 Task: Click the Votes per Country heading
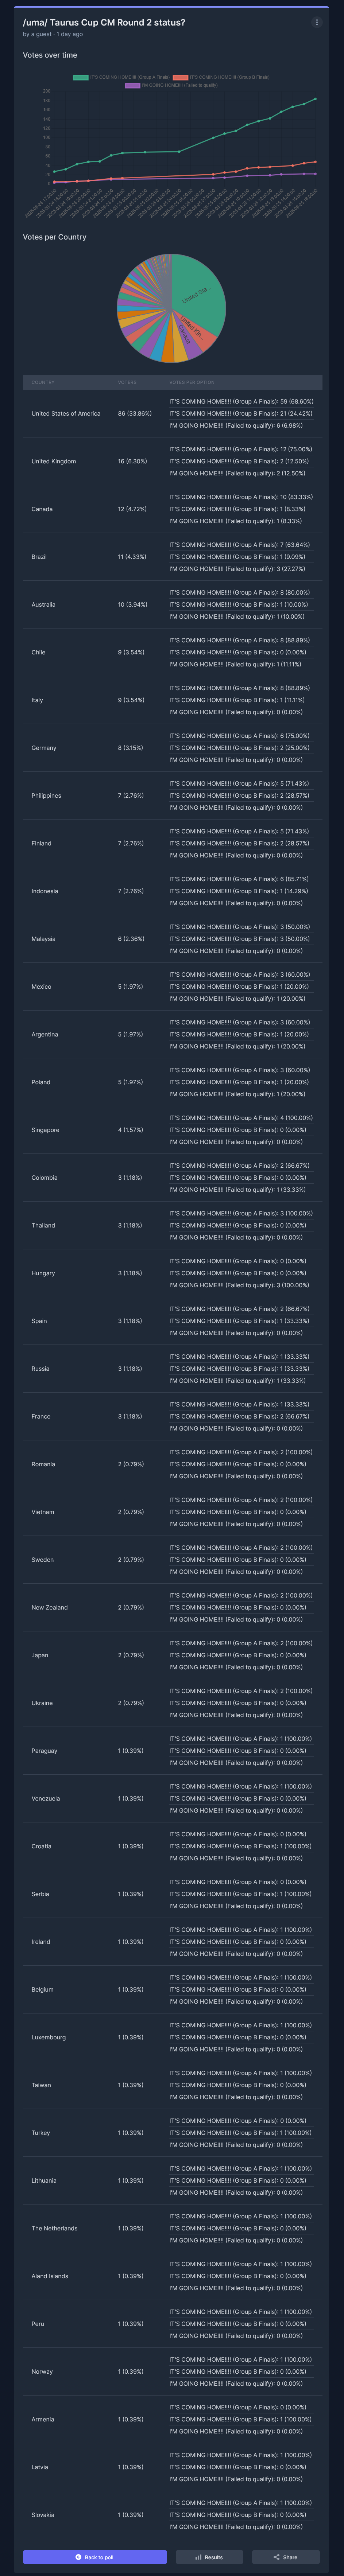point(55,237)
